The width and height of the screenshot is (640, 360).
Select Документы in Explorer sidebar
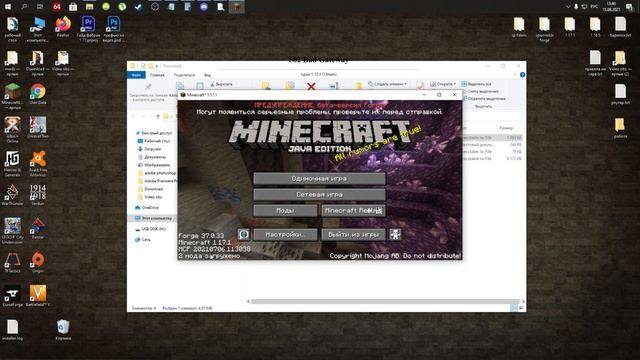pyautogui.click(x=152, y=157)
